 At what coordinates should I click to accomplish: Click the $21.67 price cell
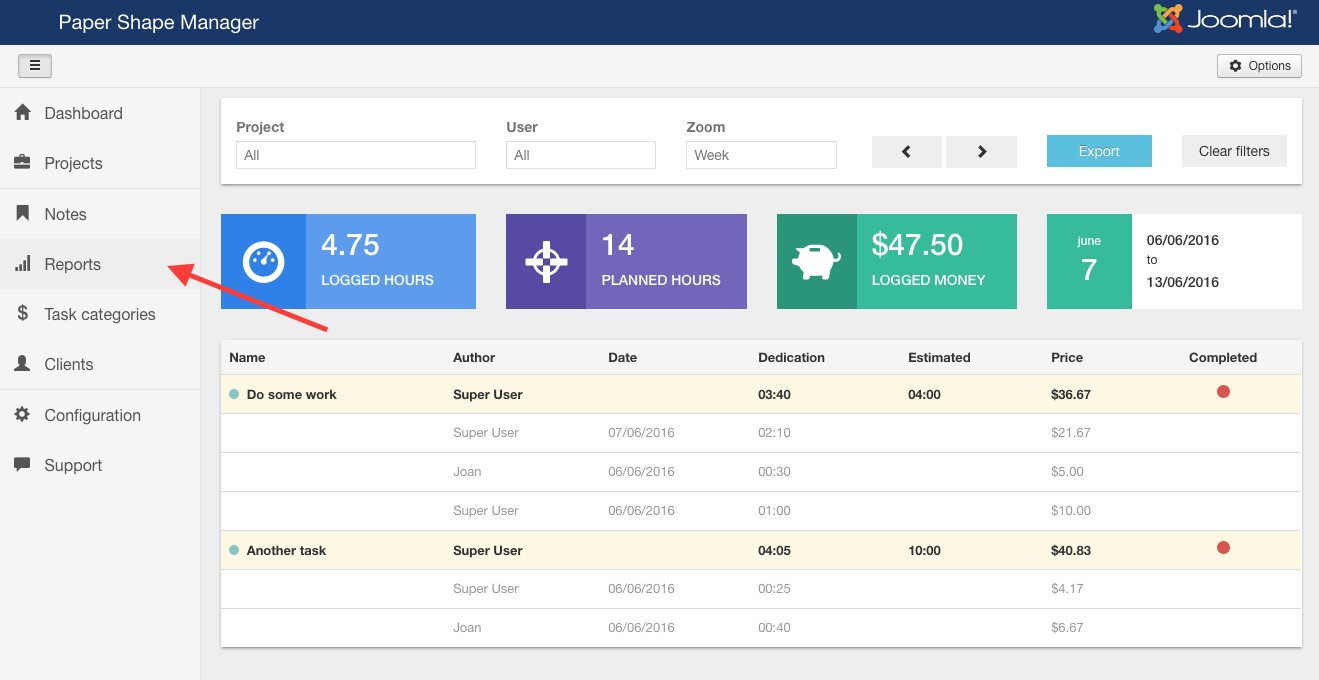[1071, 433]
